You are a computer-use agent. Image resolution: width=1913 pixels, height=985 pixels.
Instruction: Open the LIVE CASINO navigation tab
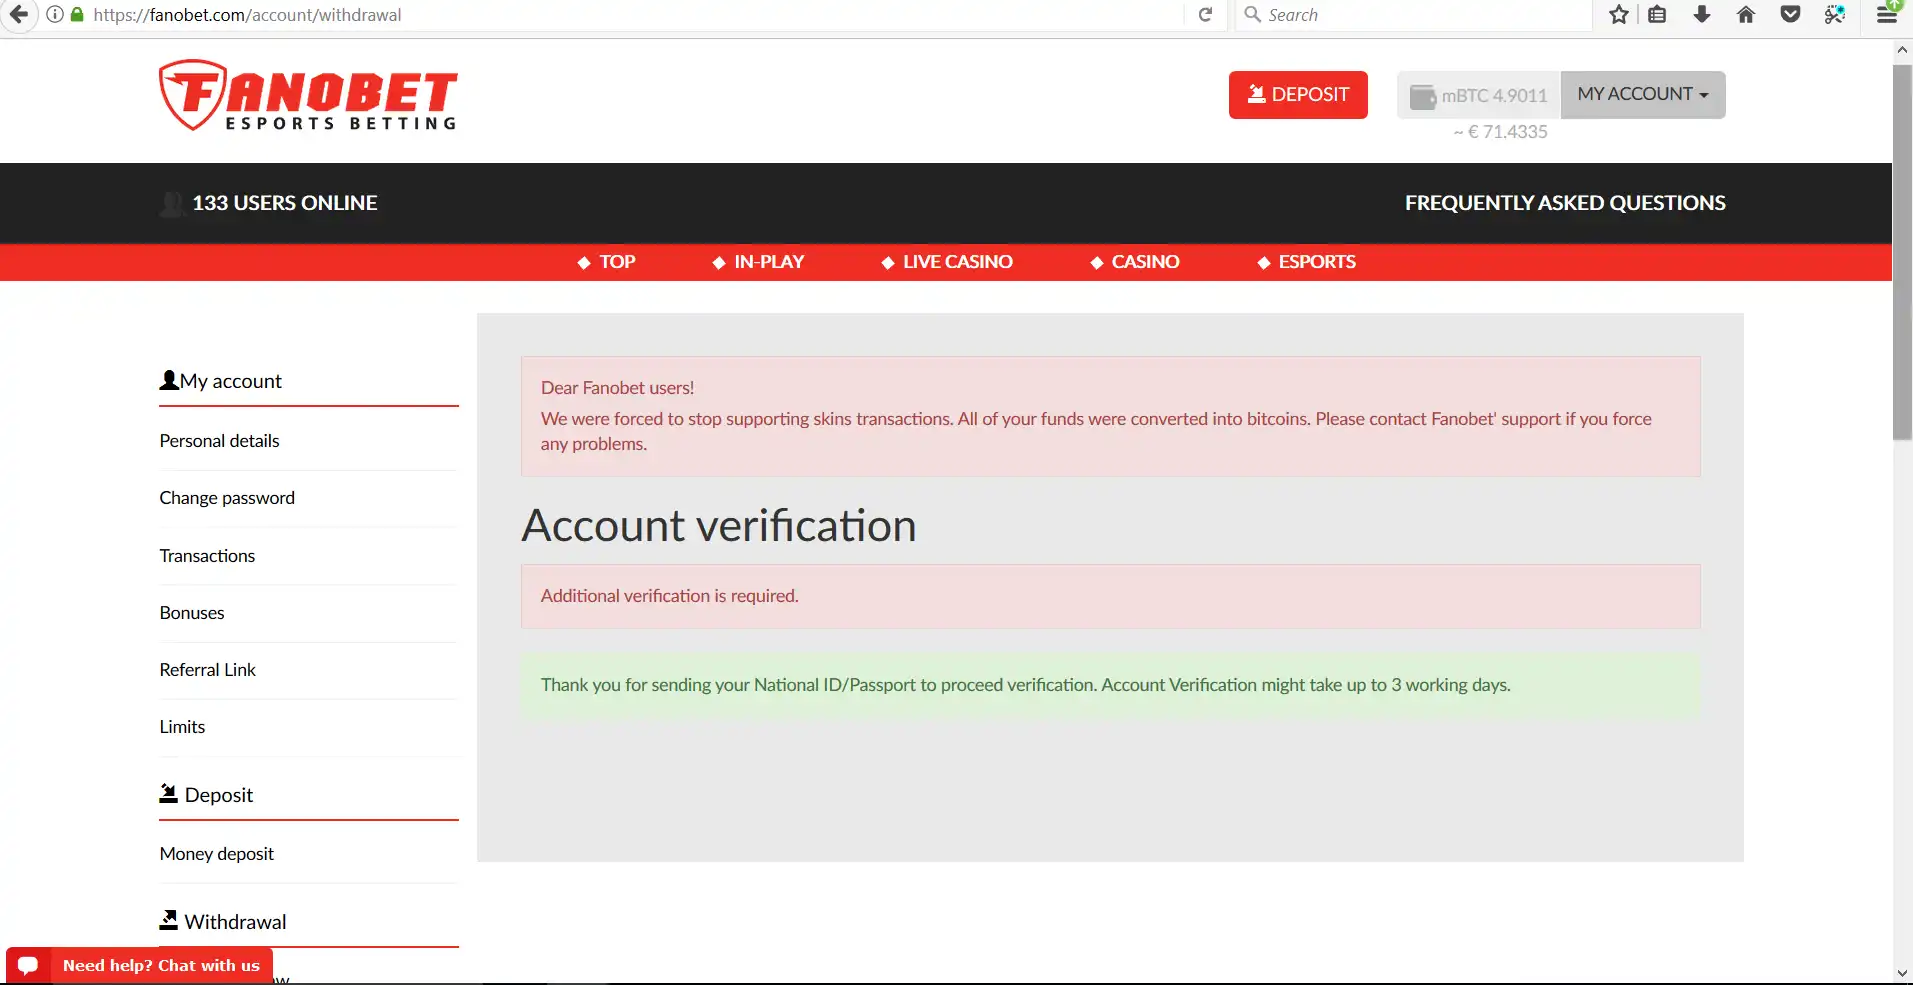click(x=946, y=262)
